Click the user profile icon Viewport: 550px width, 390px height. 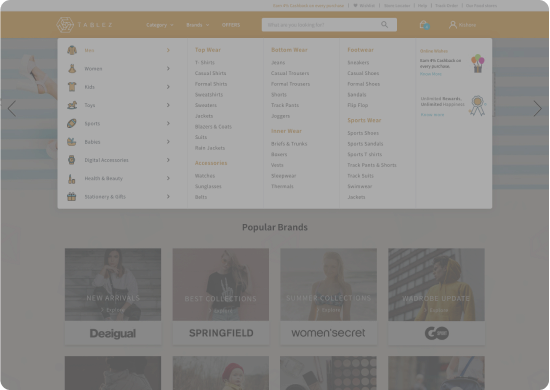point(452,25)
